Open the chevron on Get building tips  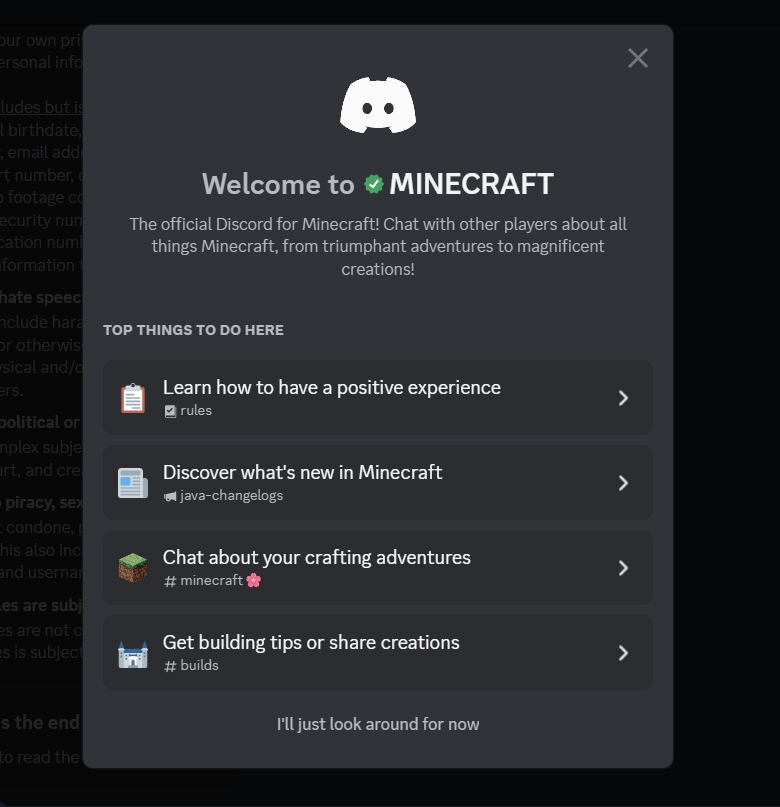pyautogui.click(x=623, y=653)
